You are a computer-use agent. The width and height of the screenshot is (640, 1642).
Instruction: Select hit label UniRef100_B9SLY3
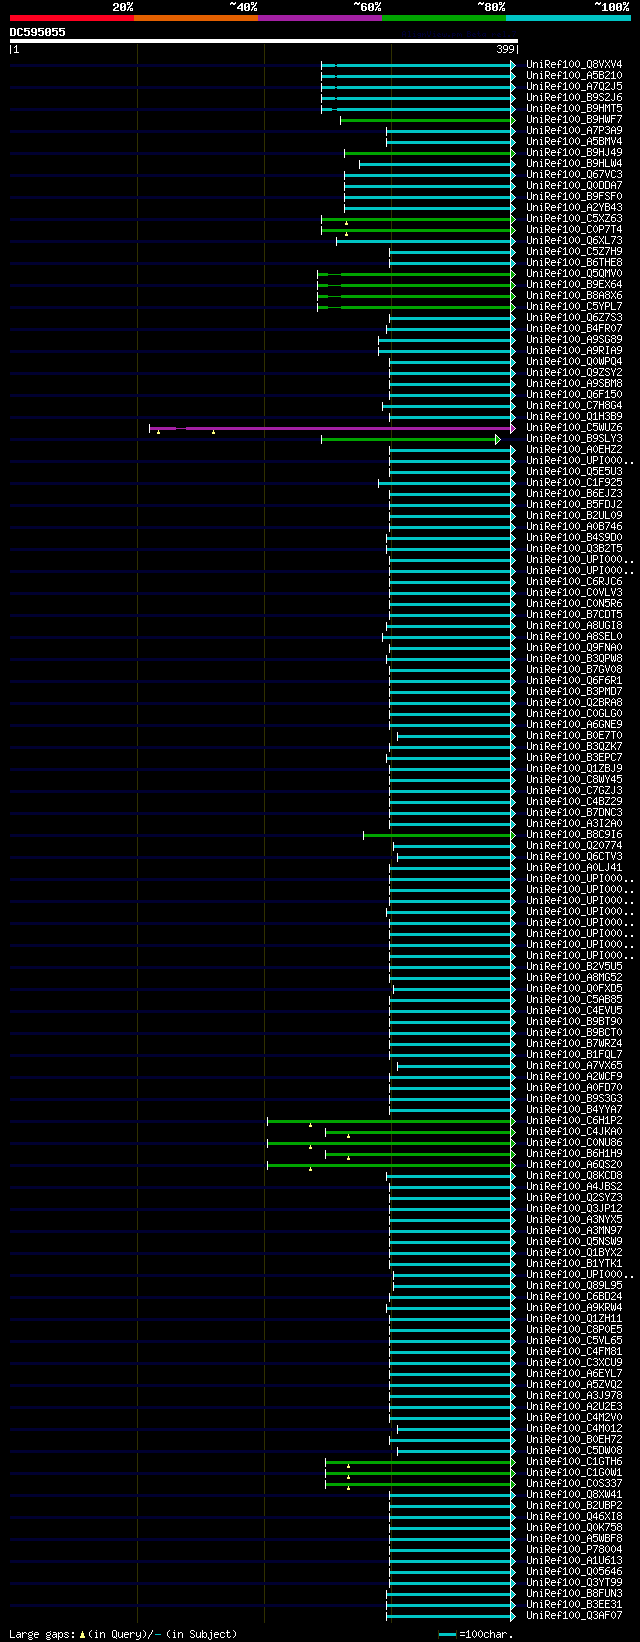pyautogui.click(x=574, y=438)
